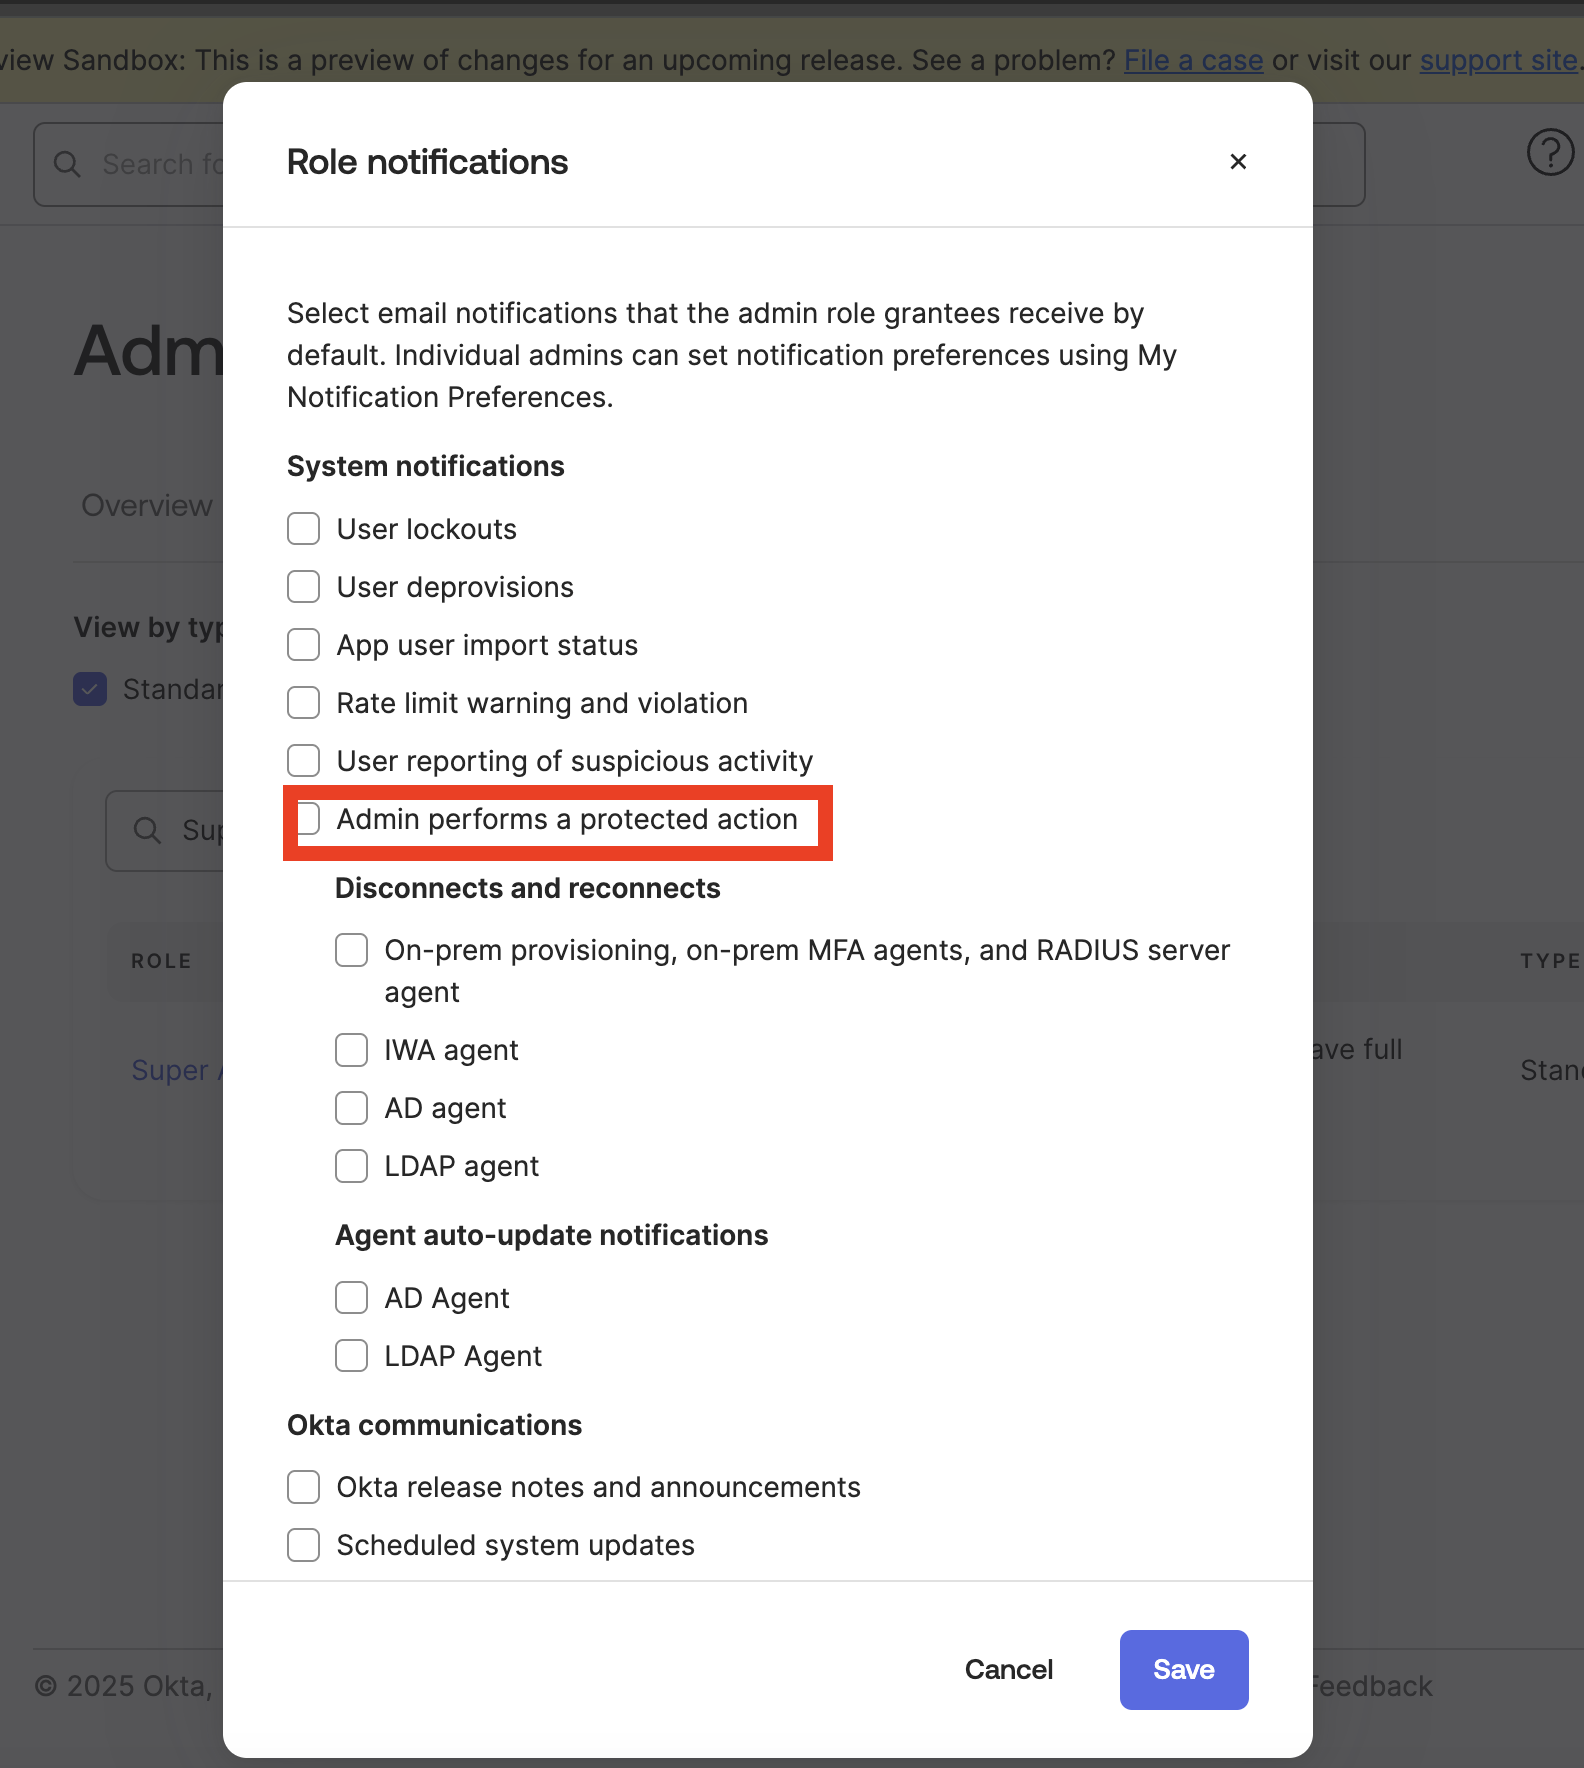Switch to the Overview tab
The width and height of the screenshot is (1584, 1768).
pyautogui.click(x=146, y=505)
